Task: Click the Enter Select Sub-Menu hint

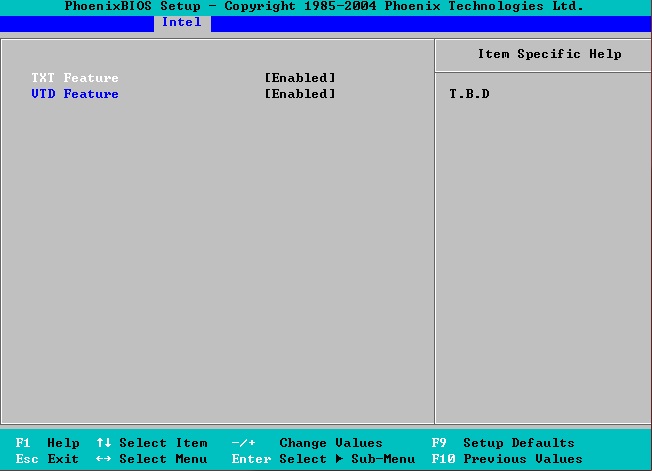Action: point(323,459)
